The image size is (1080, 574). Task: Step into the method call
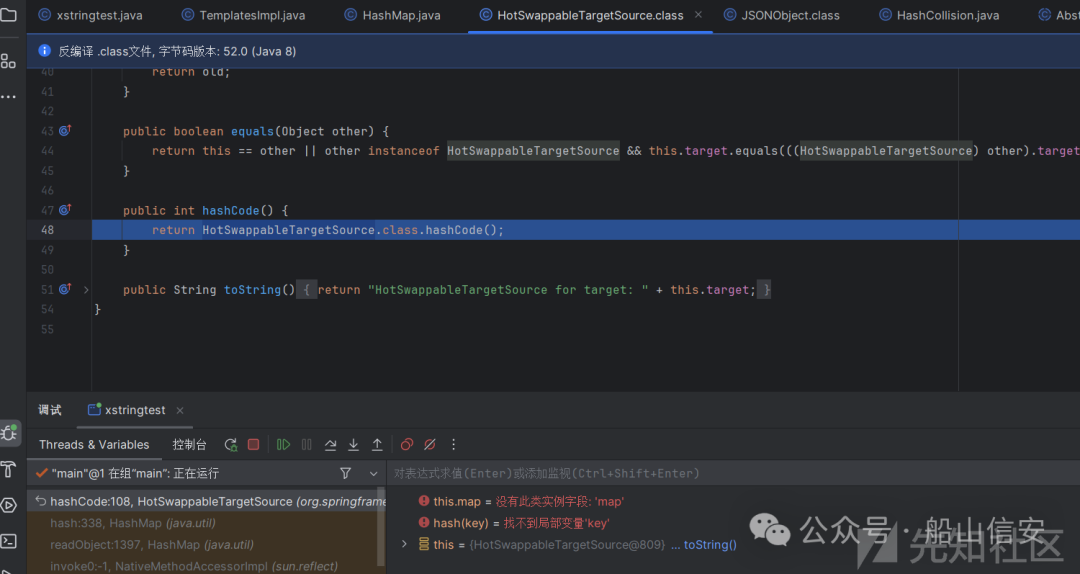(353, 444)
